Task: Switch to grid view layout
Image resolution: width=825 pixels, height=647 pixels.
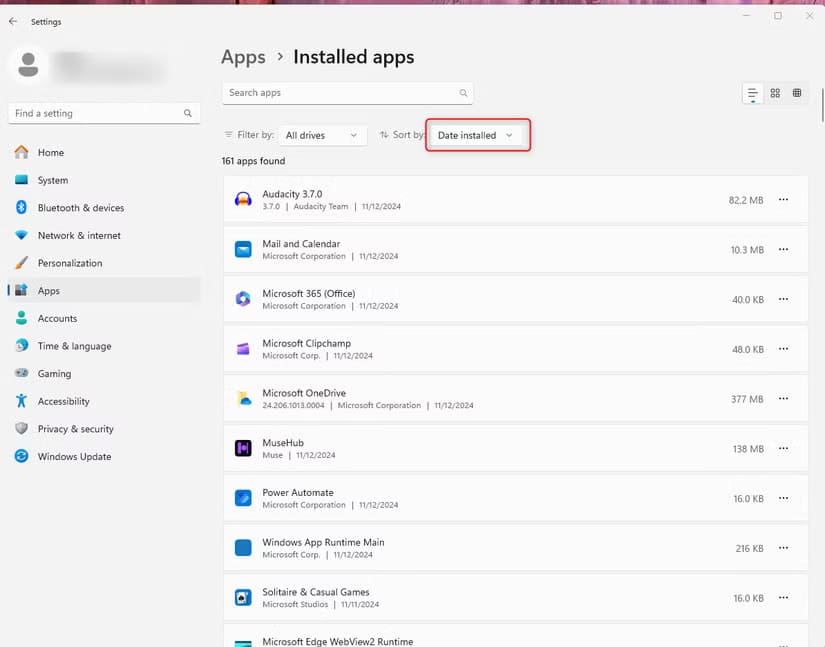Action: (775, 93)
